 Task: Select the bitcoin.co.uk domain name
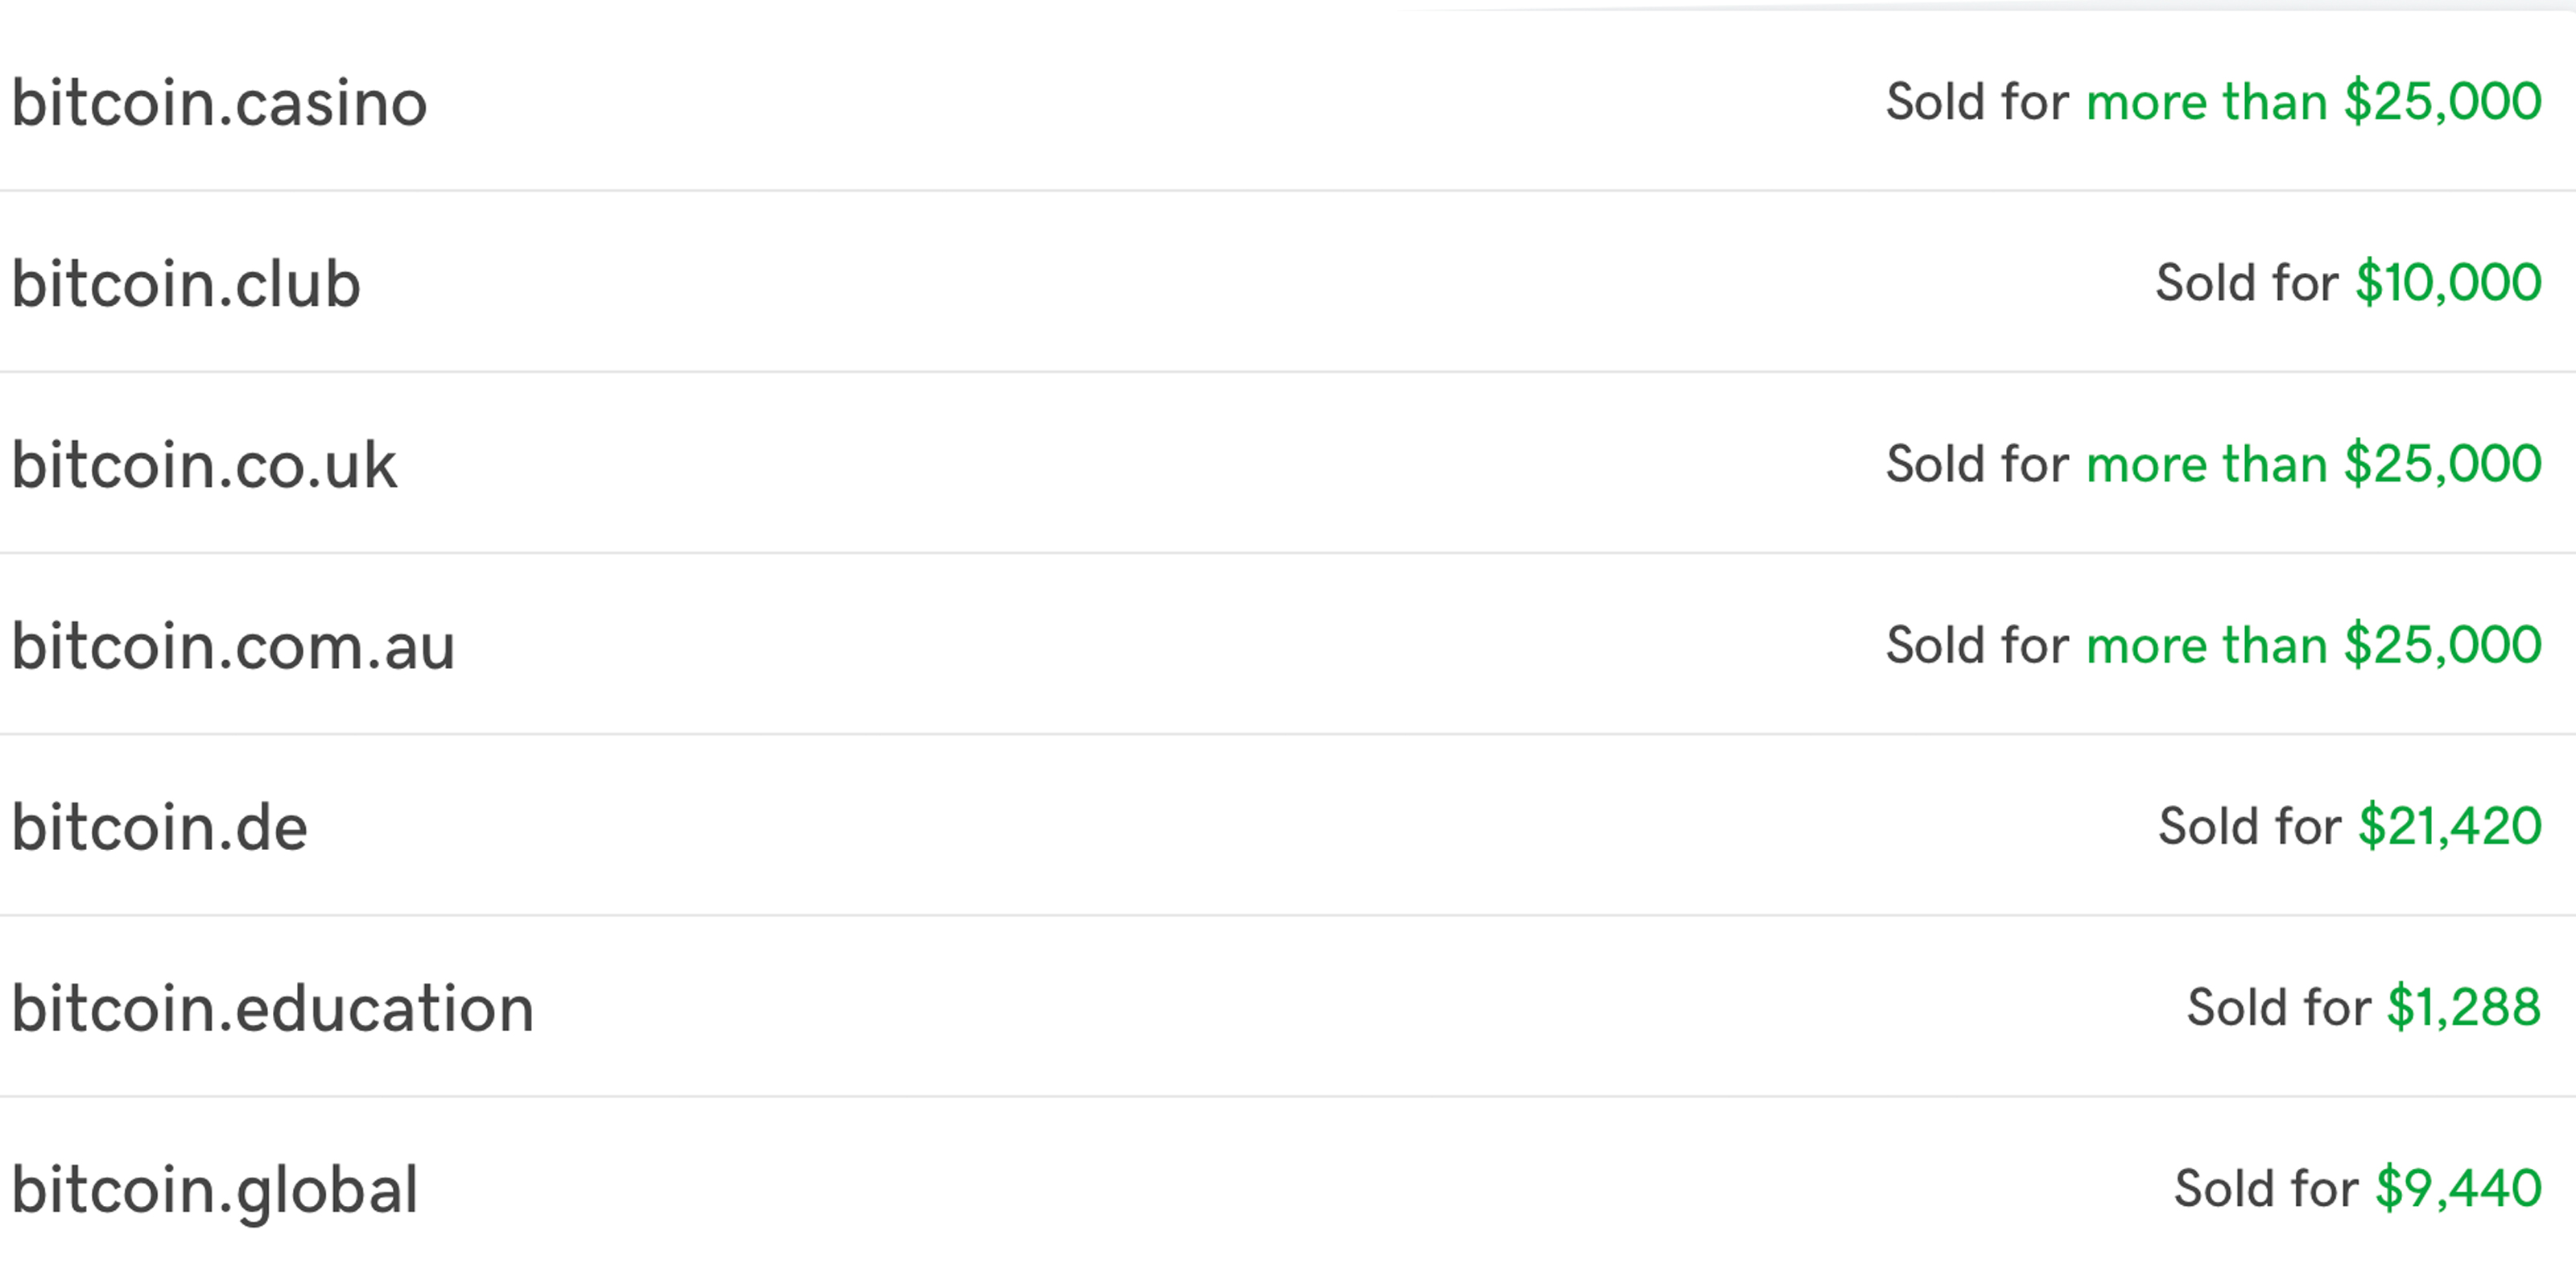tap(204, 466)
